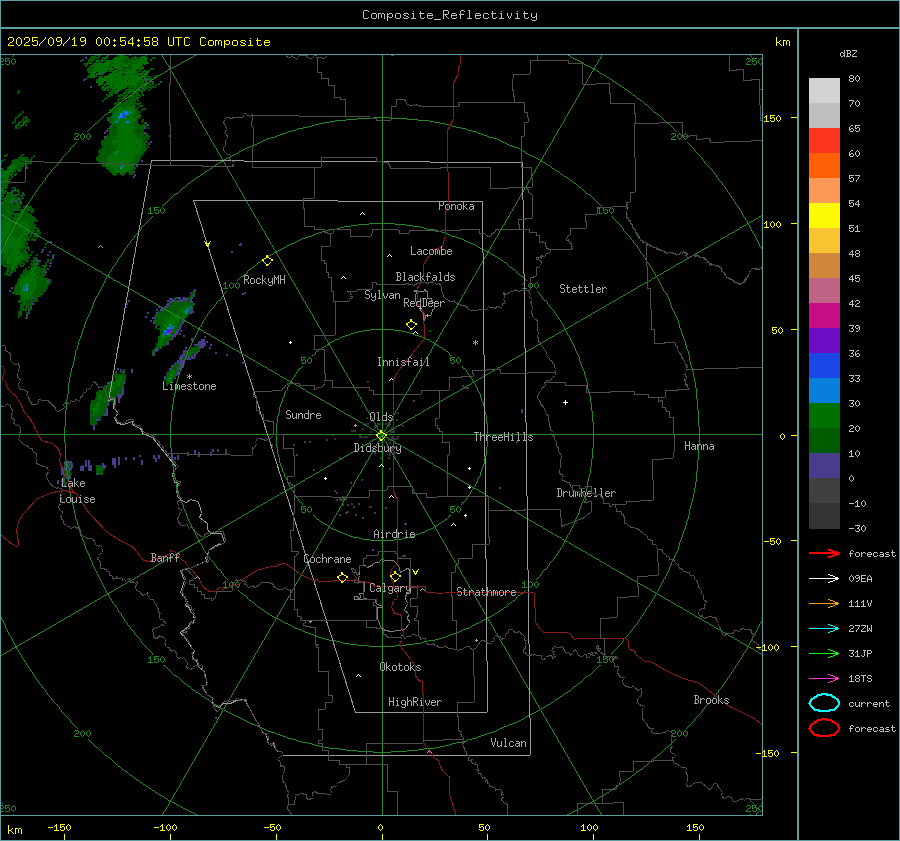900x841 pixels.
Task: Select the red forecast ellipse icon
Action: click(x=824, y=728)
